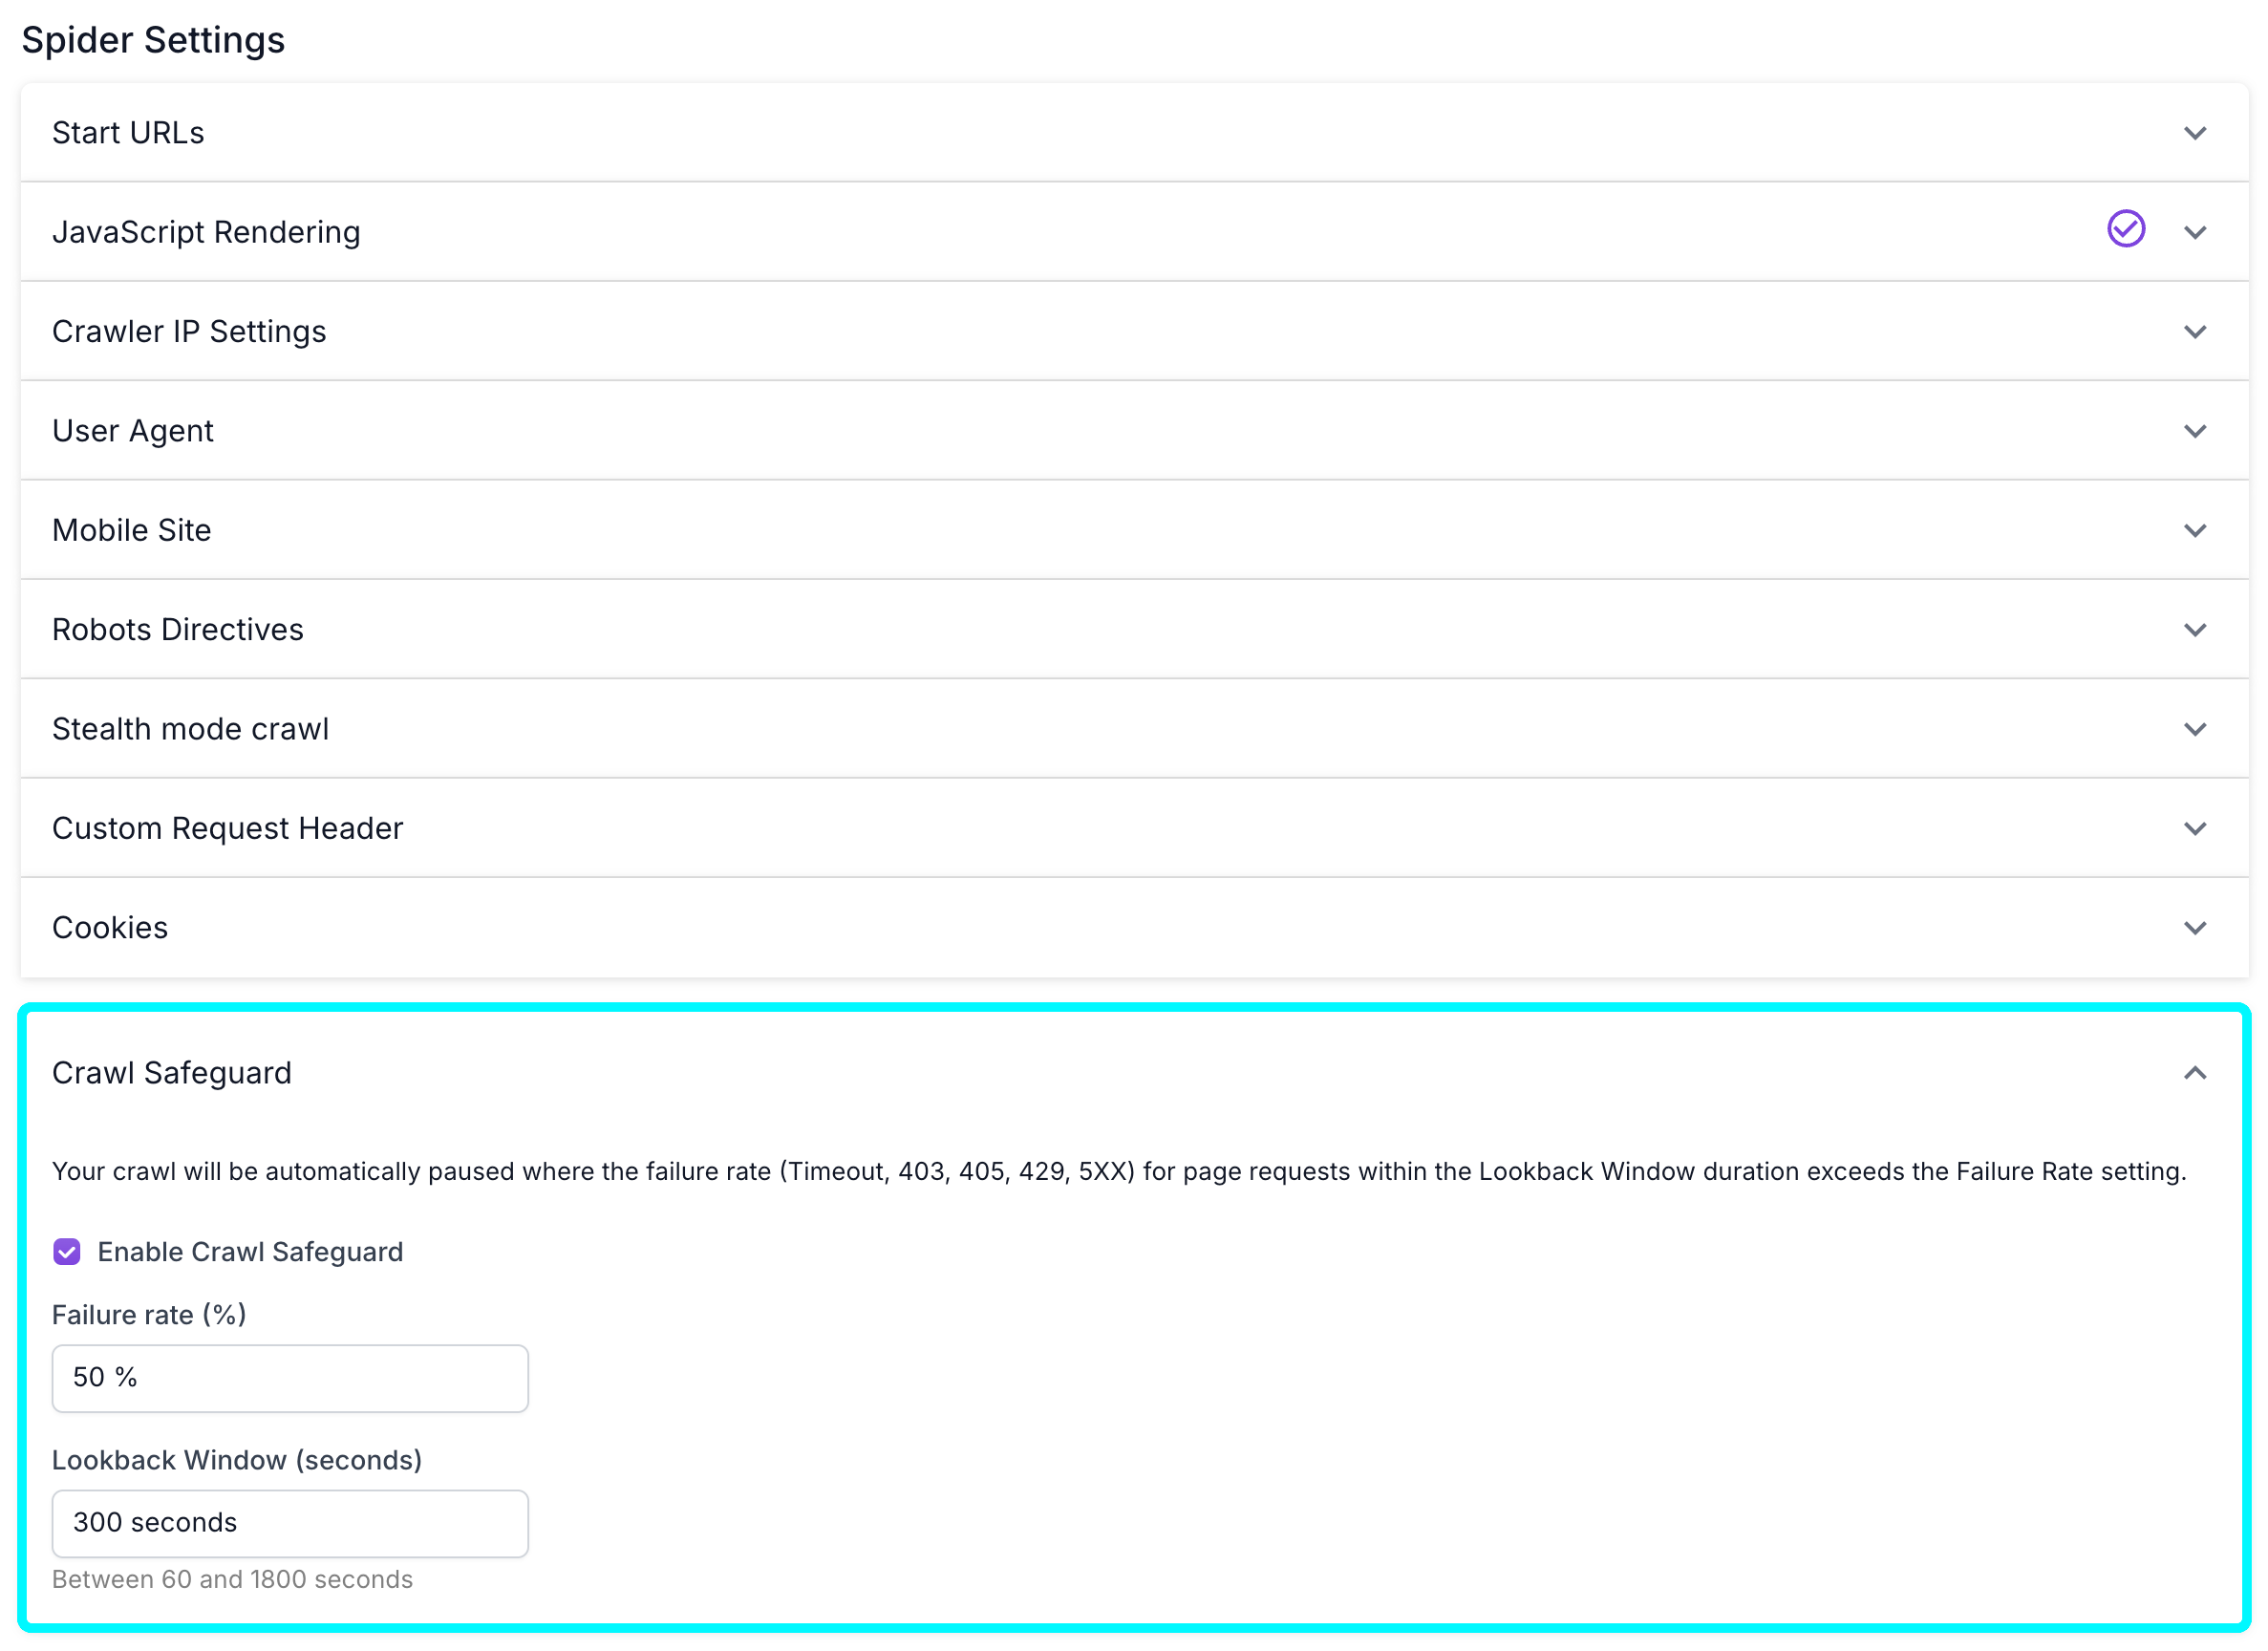This screenshot has height=1651, width=2268.
Task: Open the Crawler IP Settings row title
Action: pyautogui.click(x=189, y=331)
